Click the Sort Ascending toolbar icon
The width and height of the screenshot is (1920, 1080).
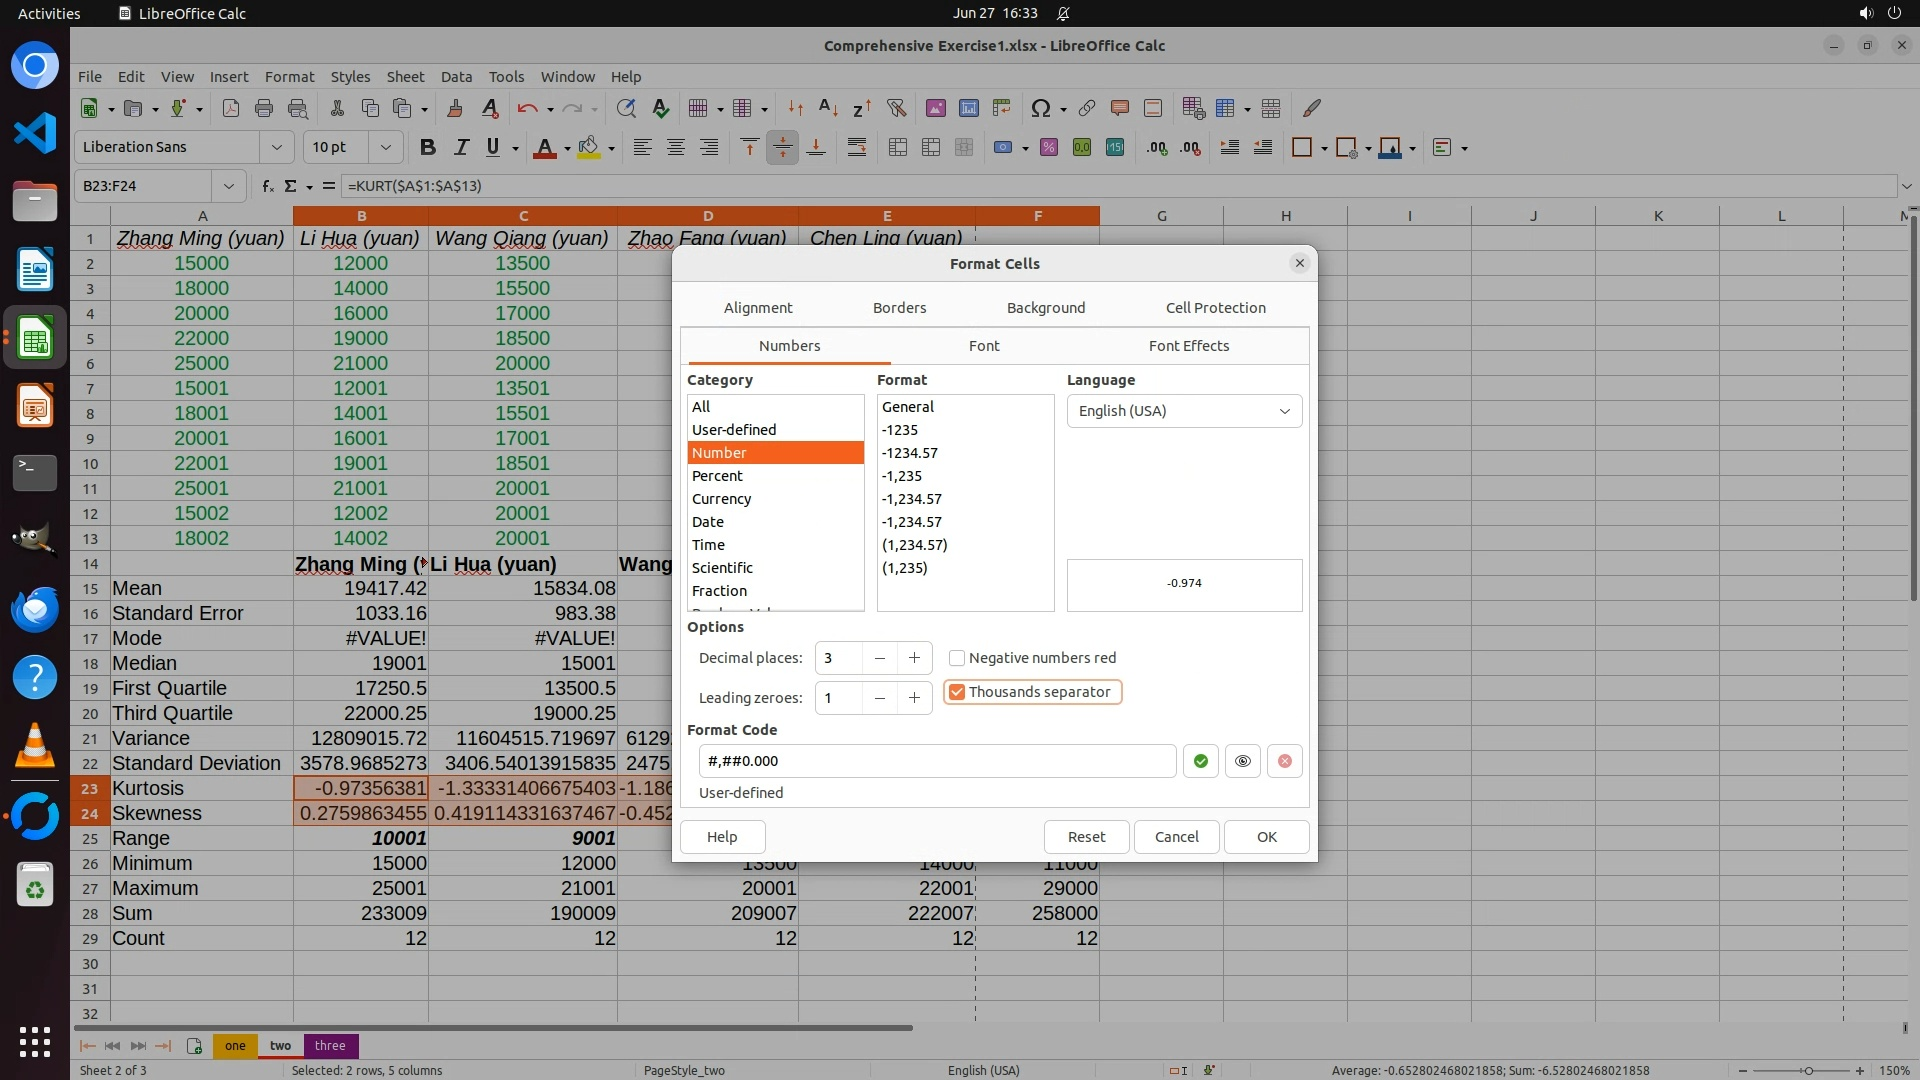[828, 108]
